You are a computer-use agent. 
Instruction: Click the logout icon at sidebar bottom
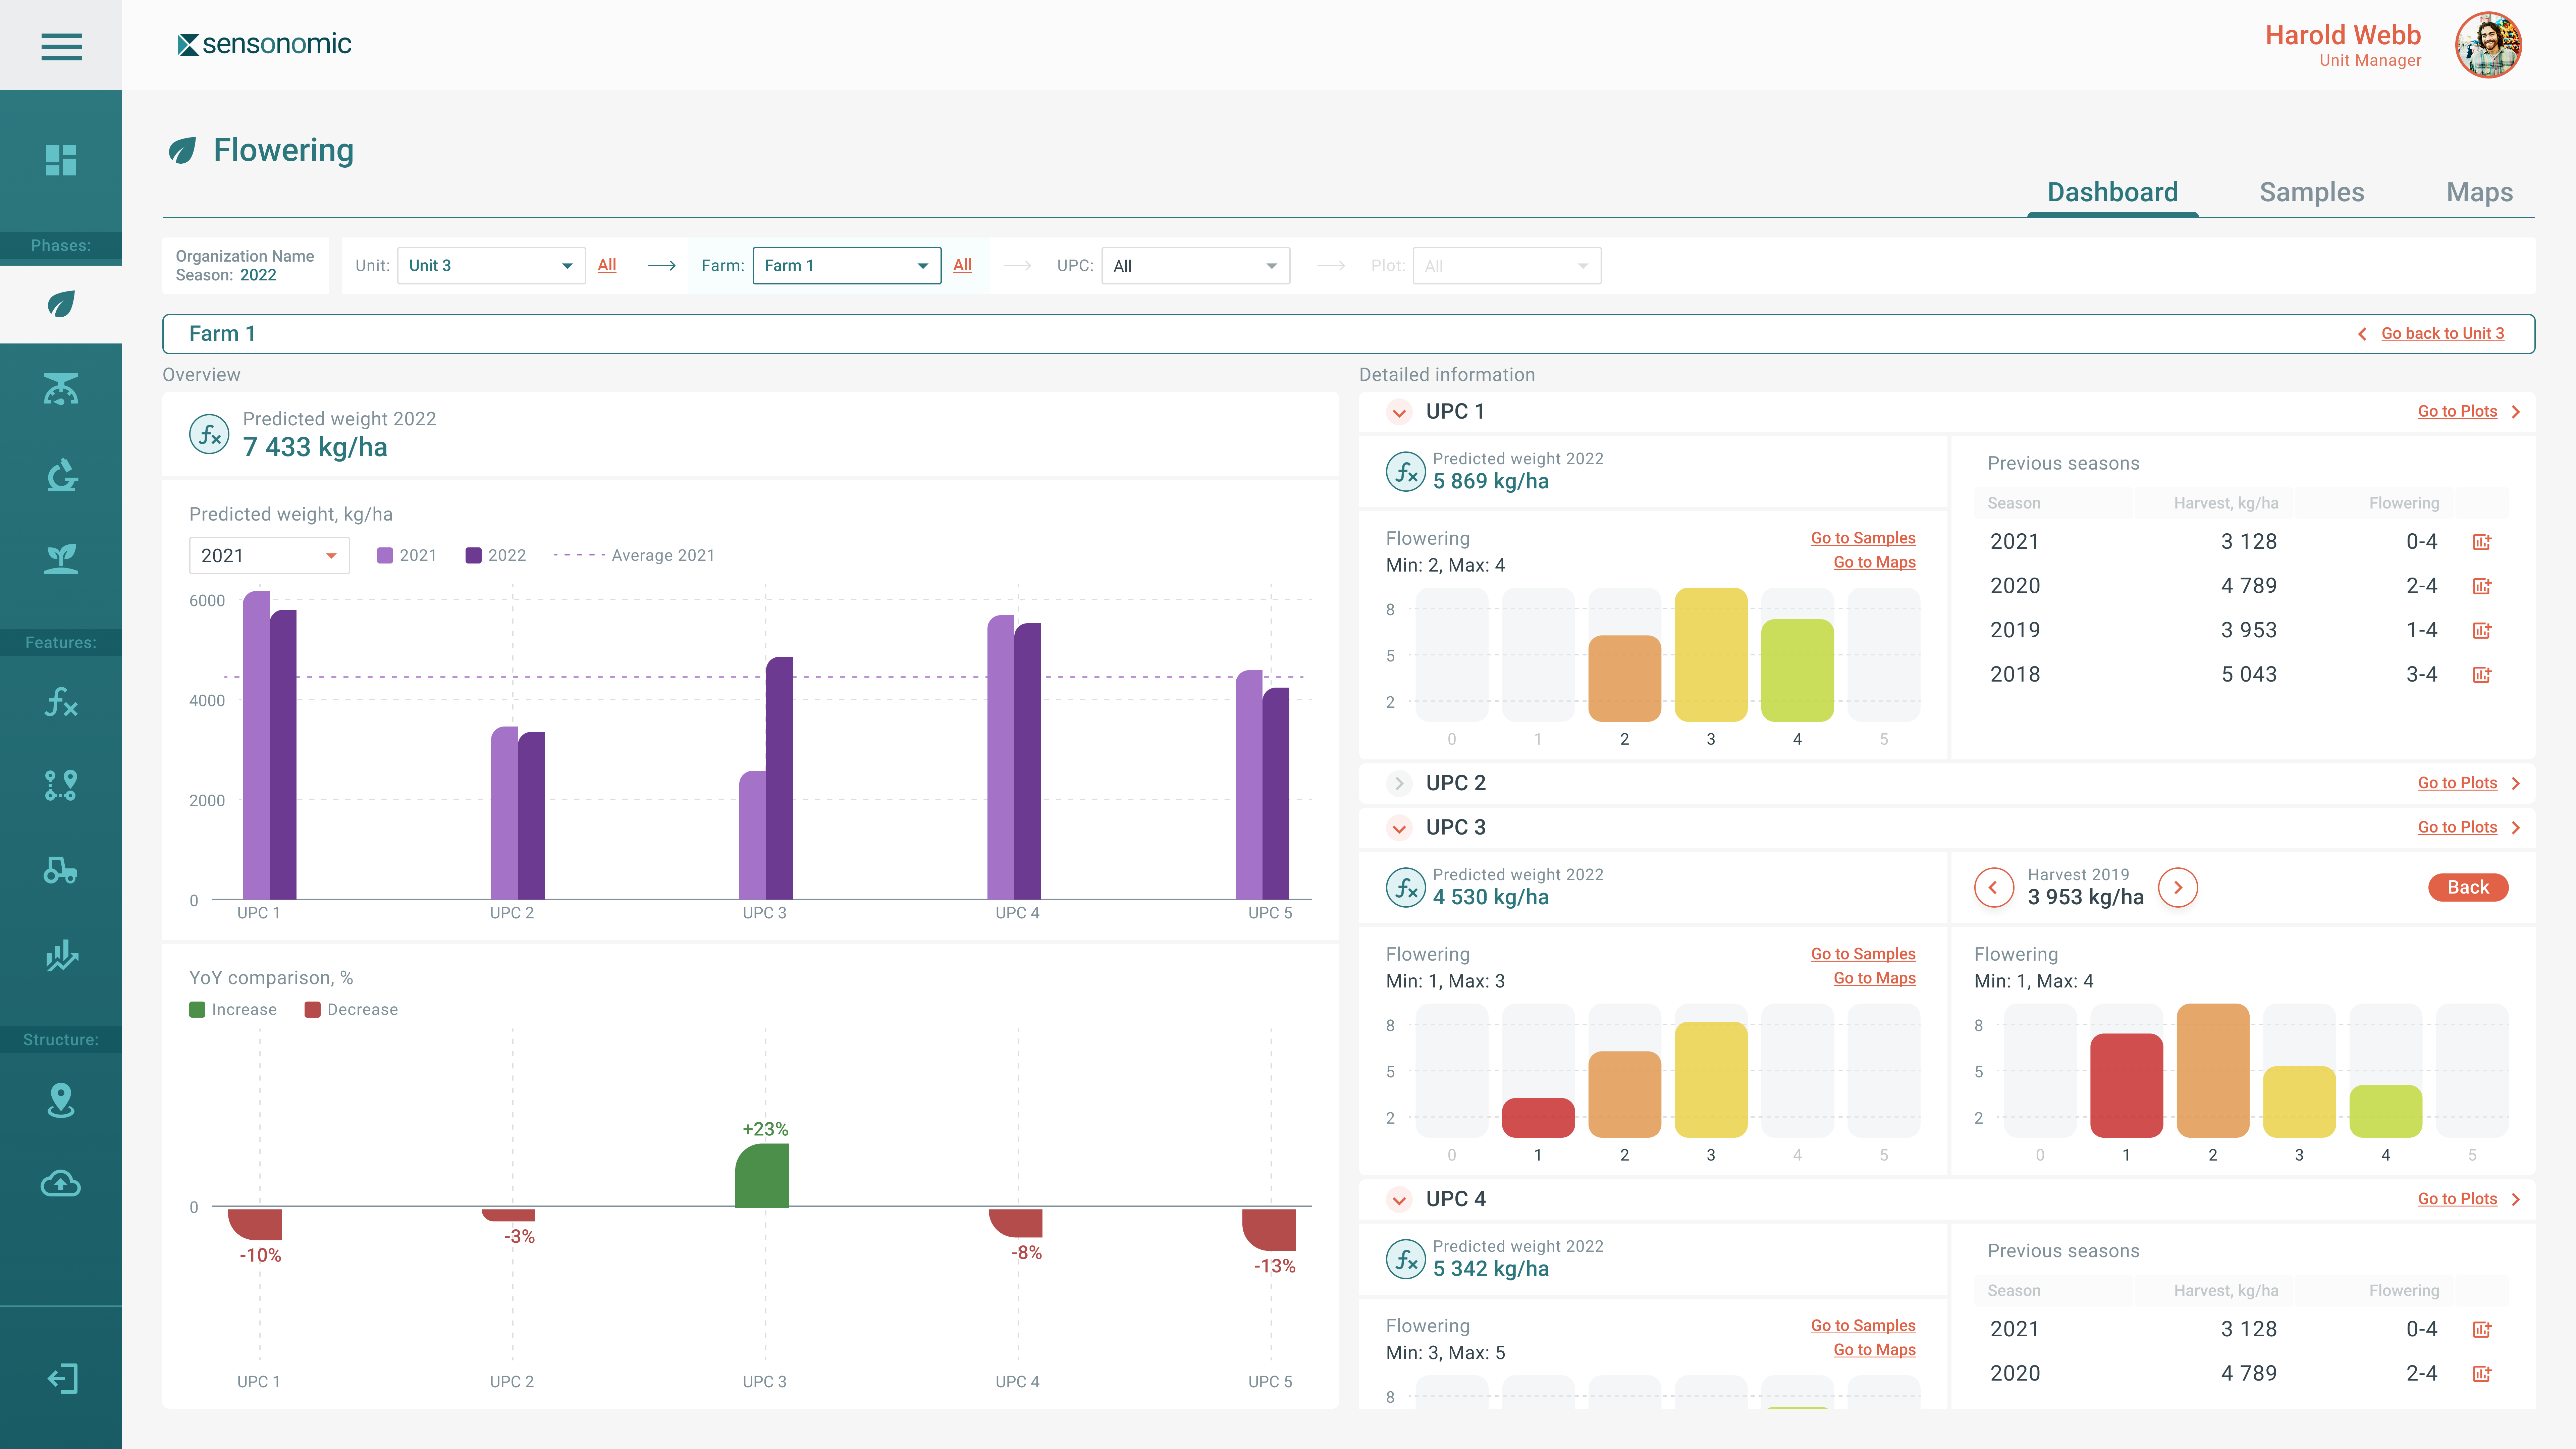click(x=61, y=1378)
